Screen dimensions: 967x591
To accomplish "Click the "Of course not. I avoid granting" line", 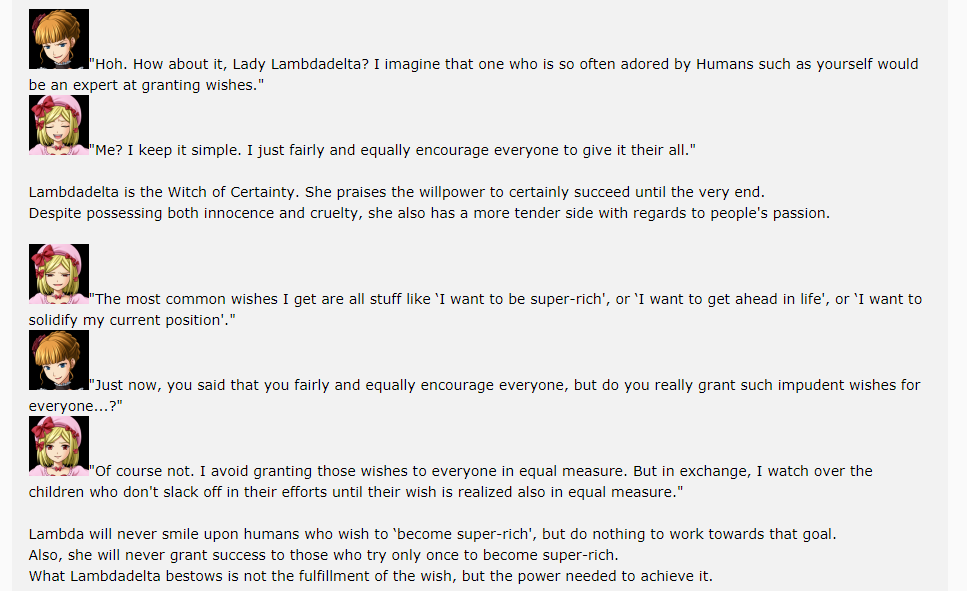I will click(481, 471).
